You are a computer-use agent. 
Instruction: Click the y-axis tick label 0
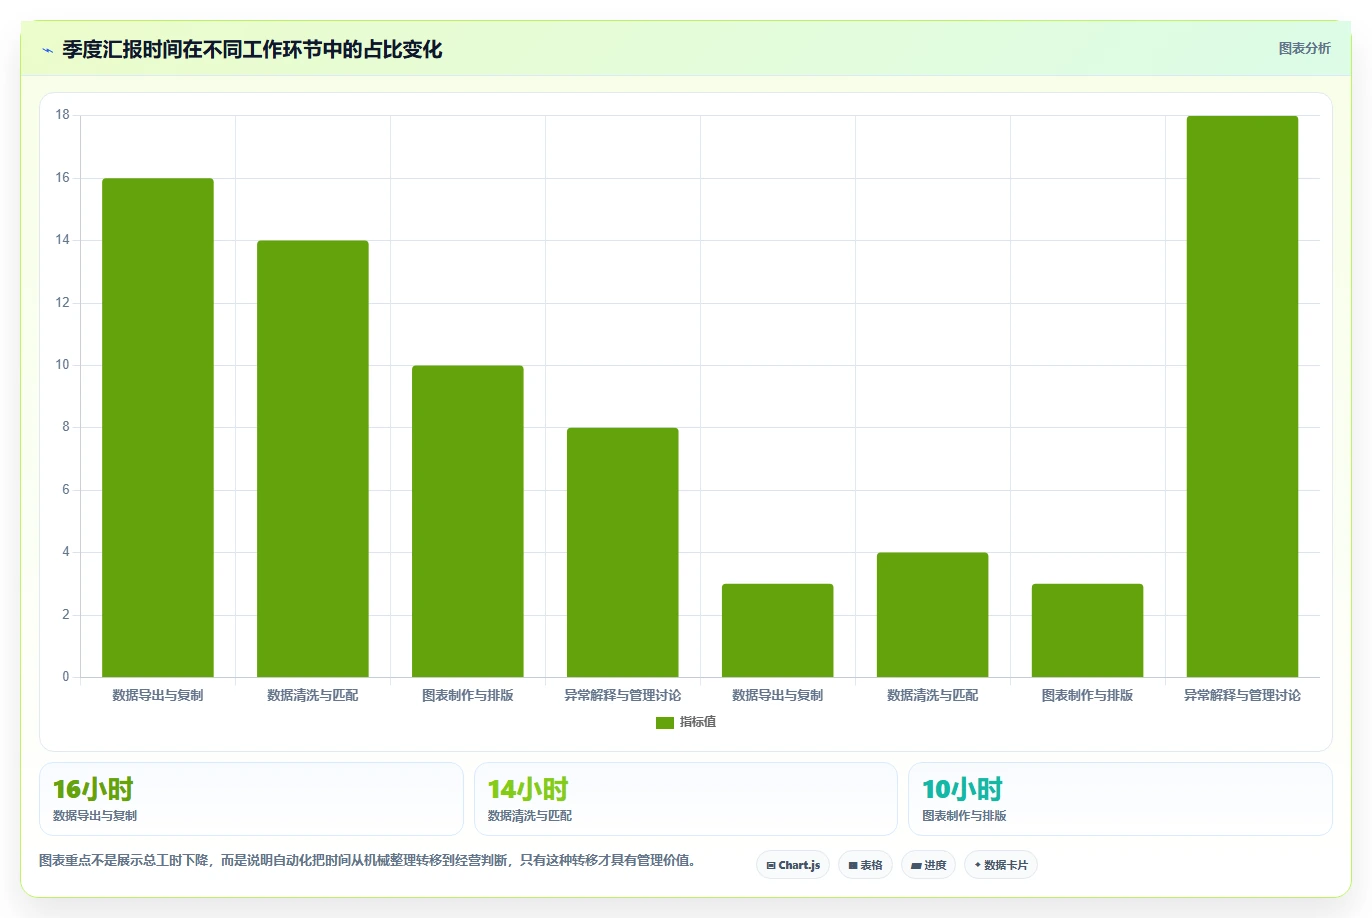coord(66,677)
